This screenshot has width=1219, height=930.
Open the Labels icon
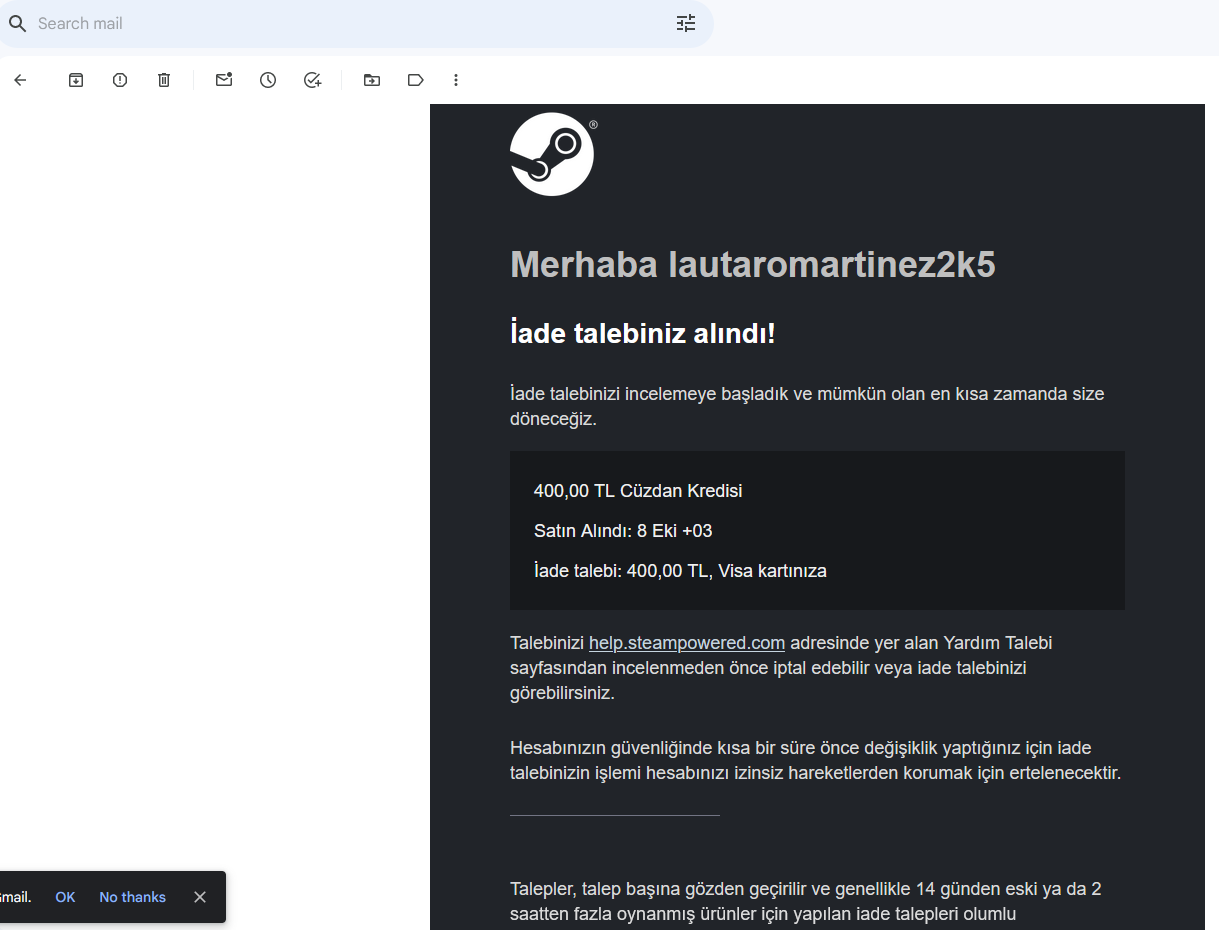pos(416,80)
